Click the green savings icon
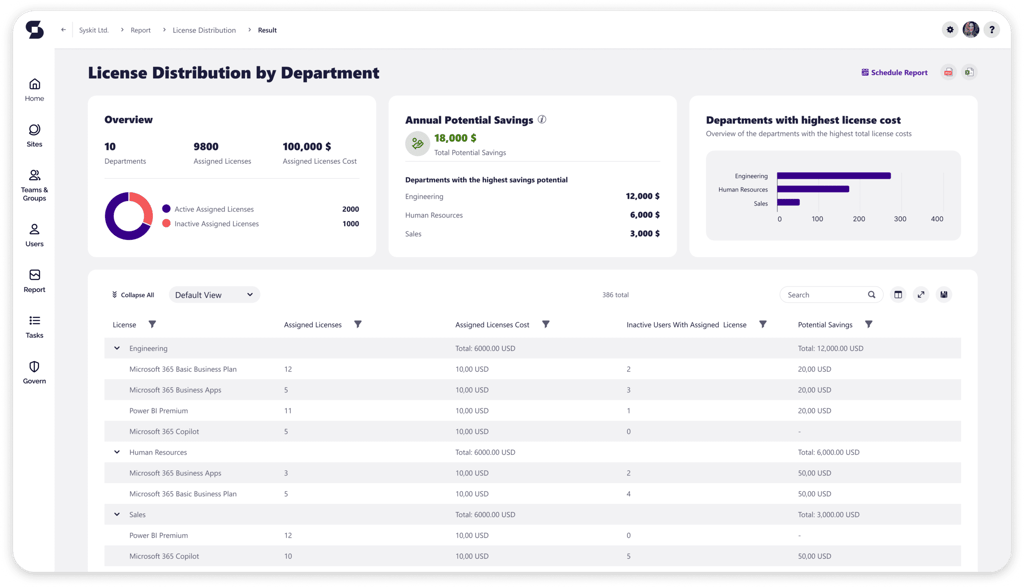This screenshot has width=1024, height=587. pyautogui.click(x=417, y=144)
